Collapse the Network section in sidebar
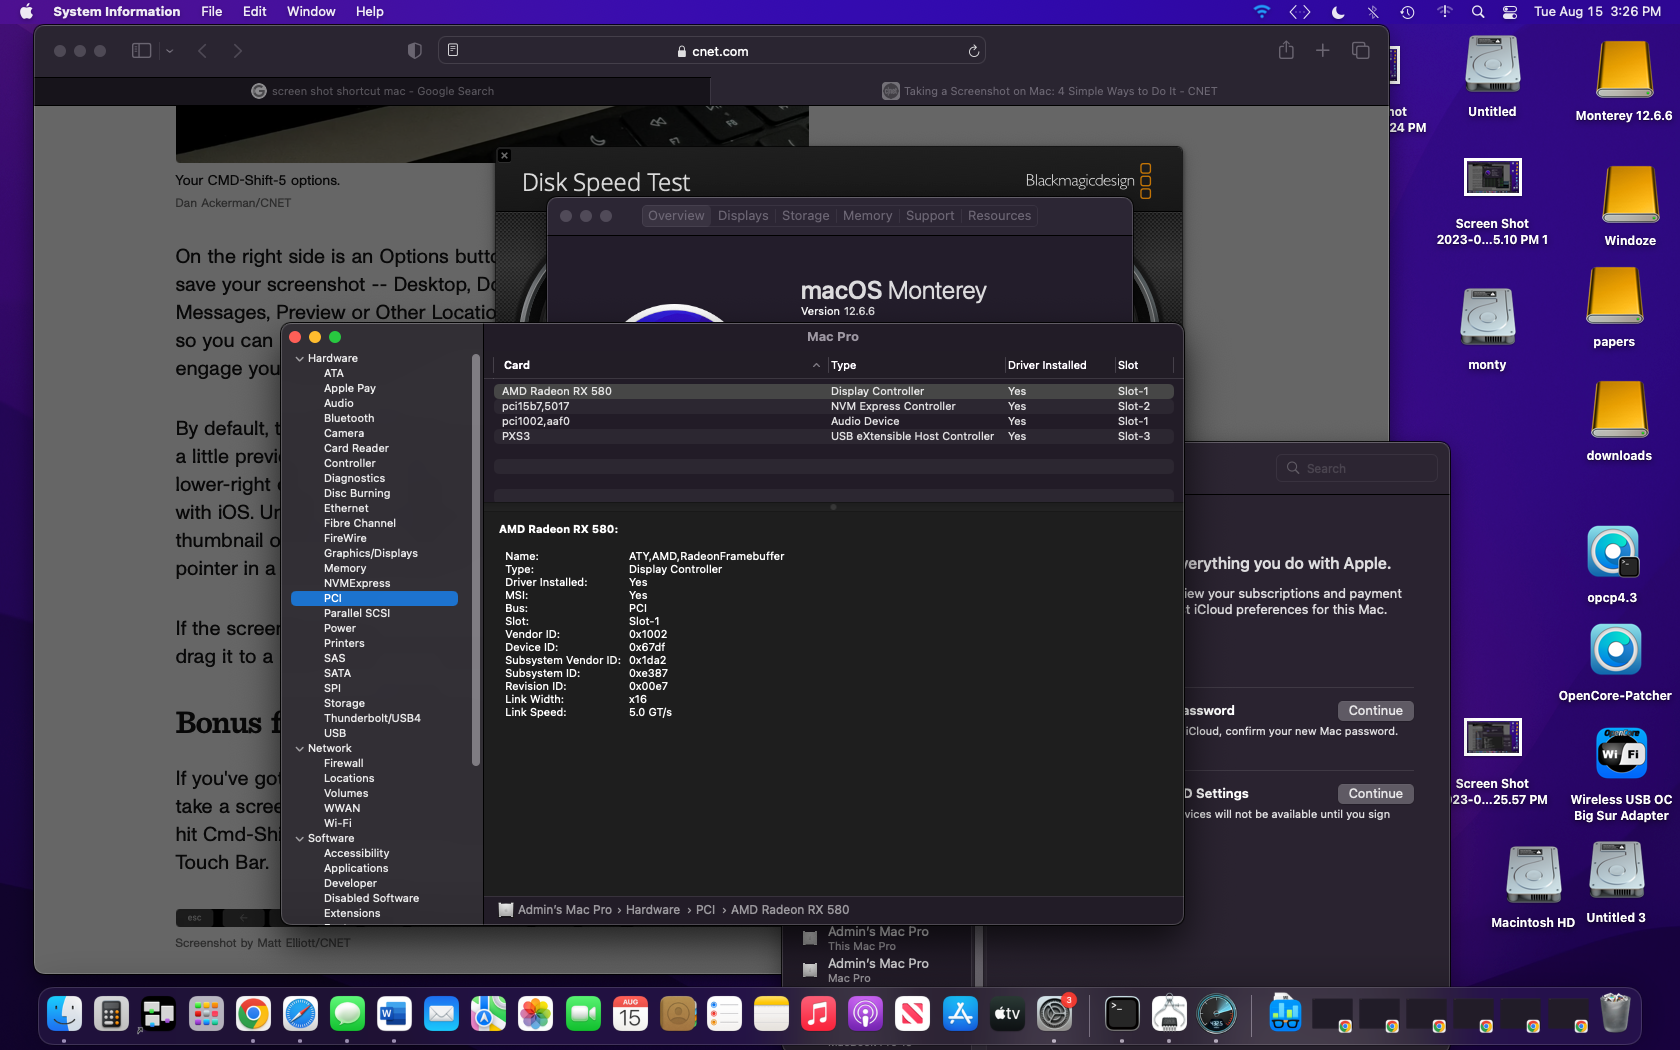Viewport: 1680px width, 1050px height. tap(300, 748)
